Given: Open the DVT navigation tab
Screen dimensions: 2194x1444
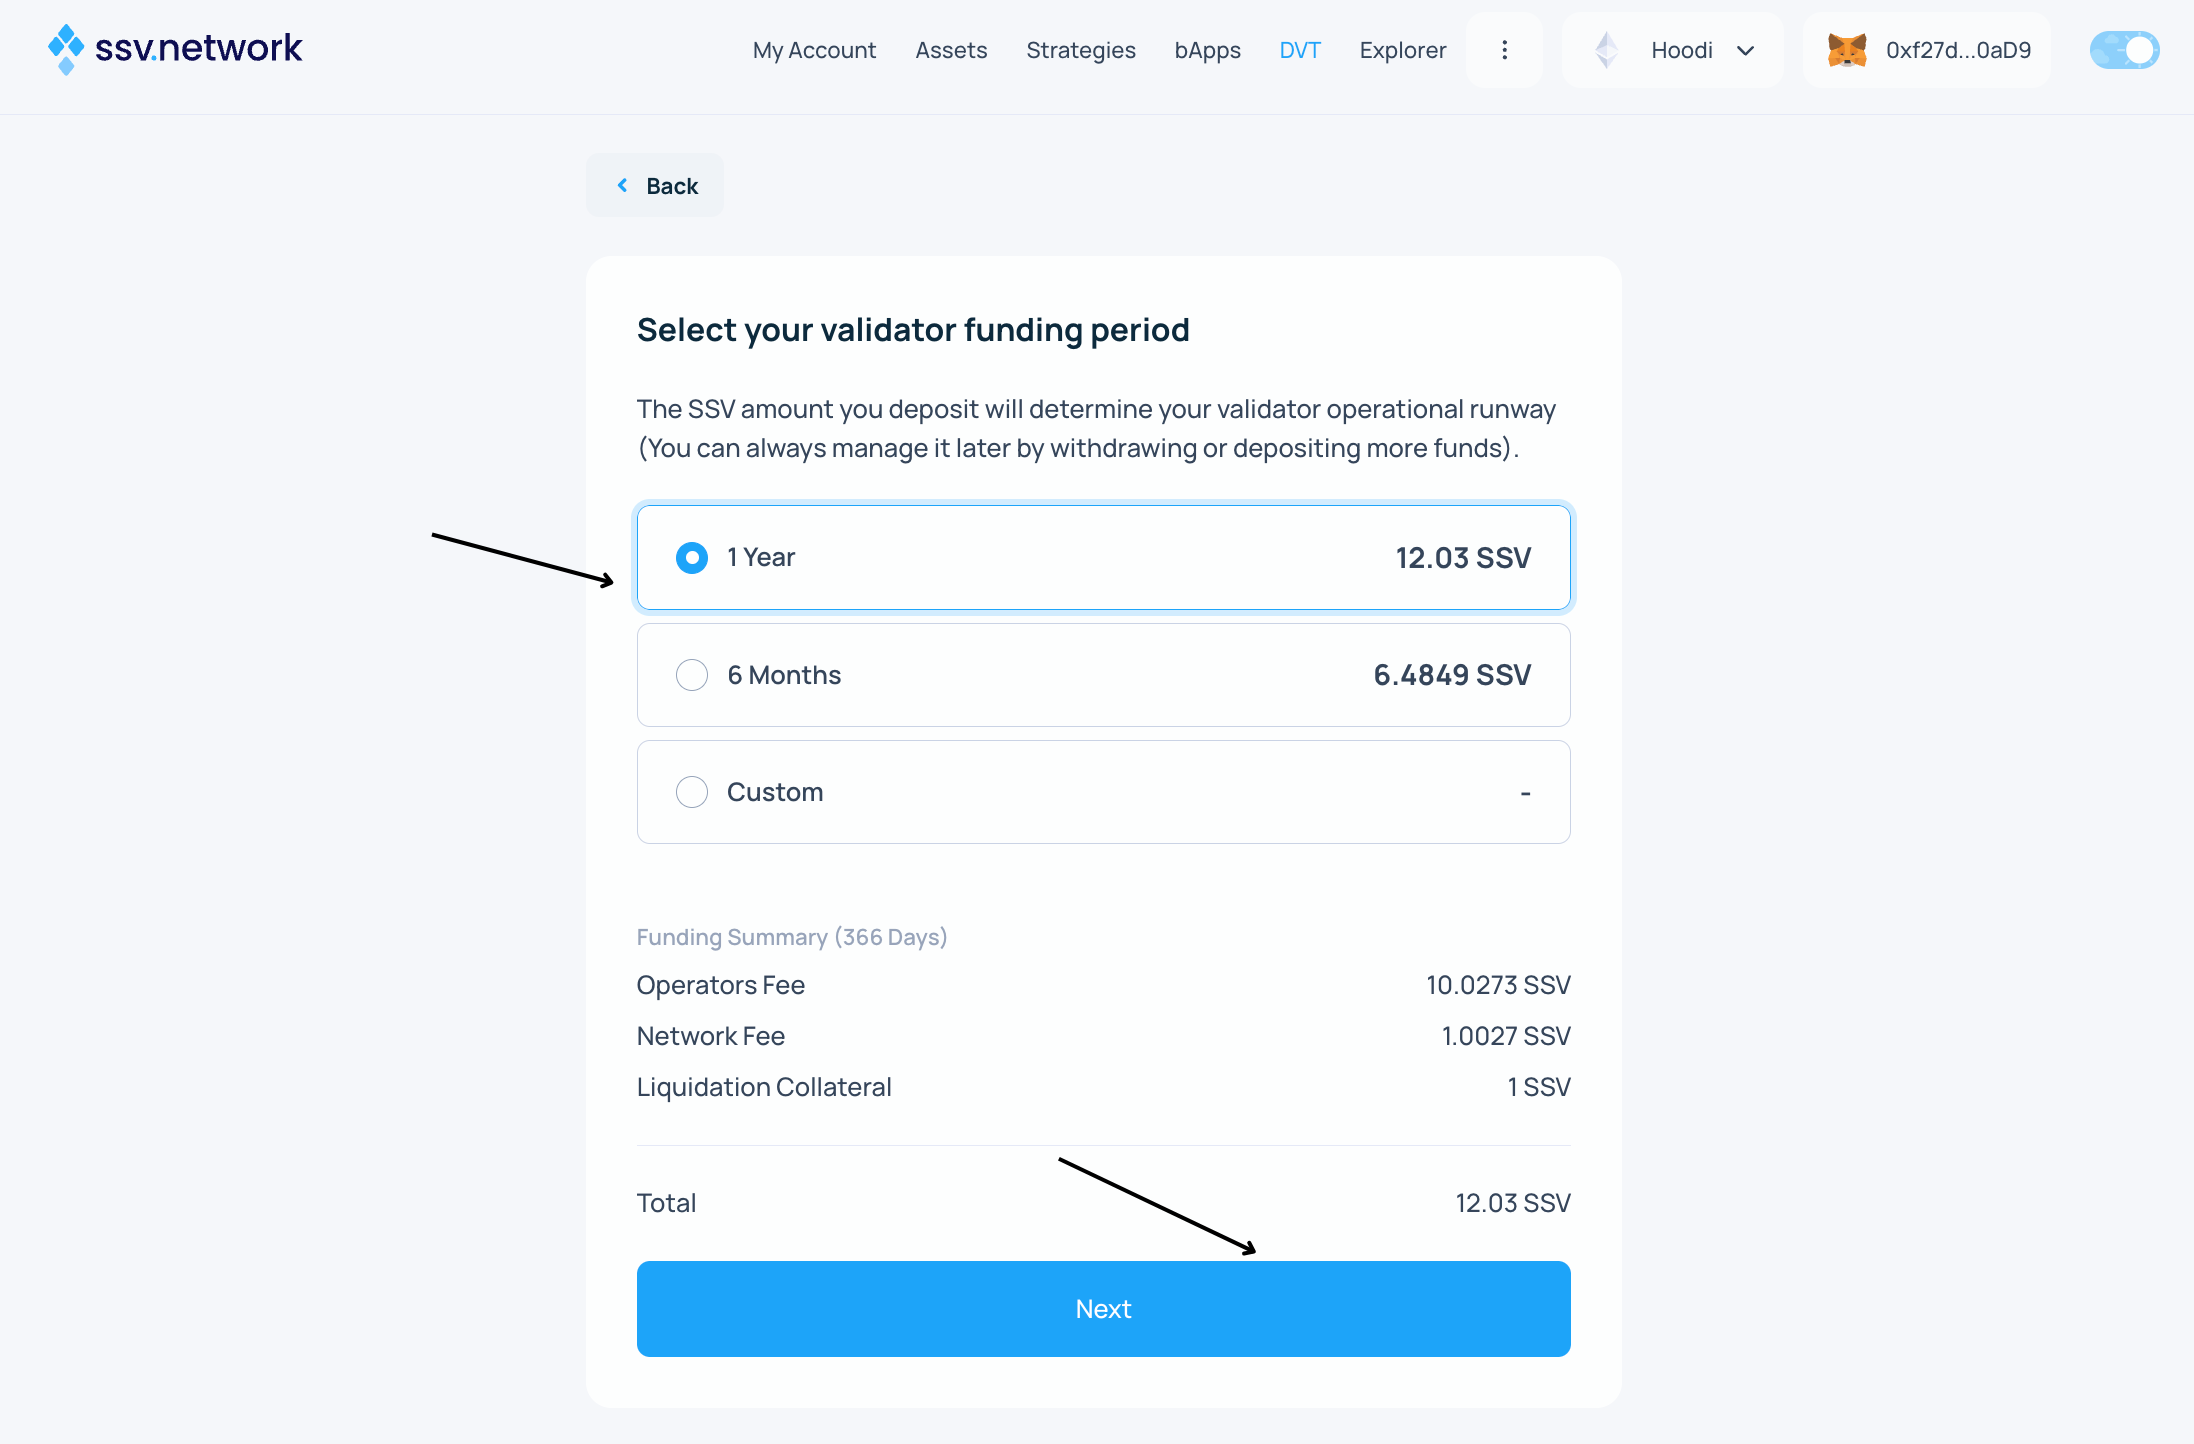Looking at the screenshot, I should 1300,50.
